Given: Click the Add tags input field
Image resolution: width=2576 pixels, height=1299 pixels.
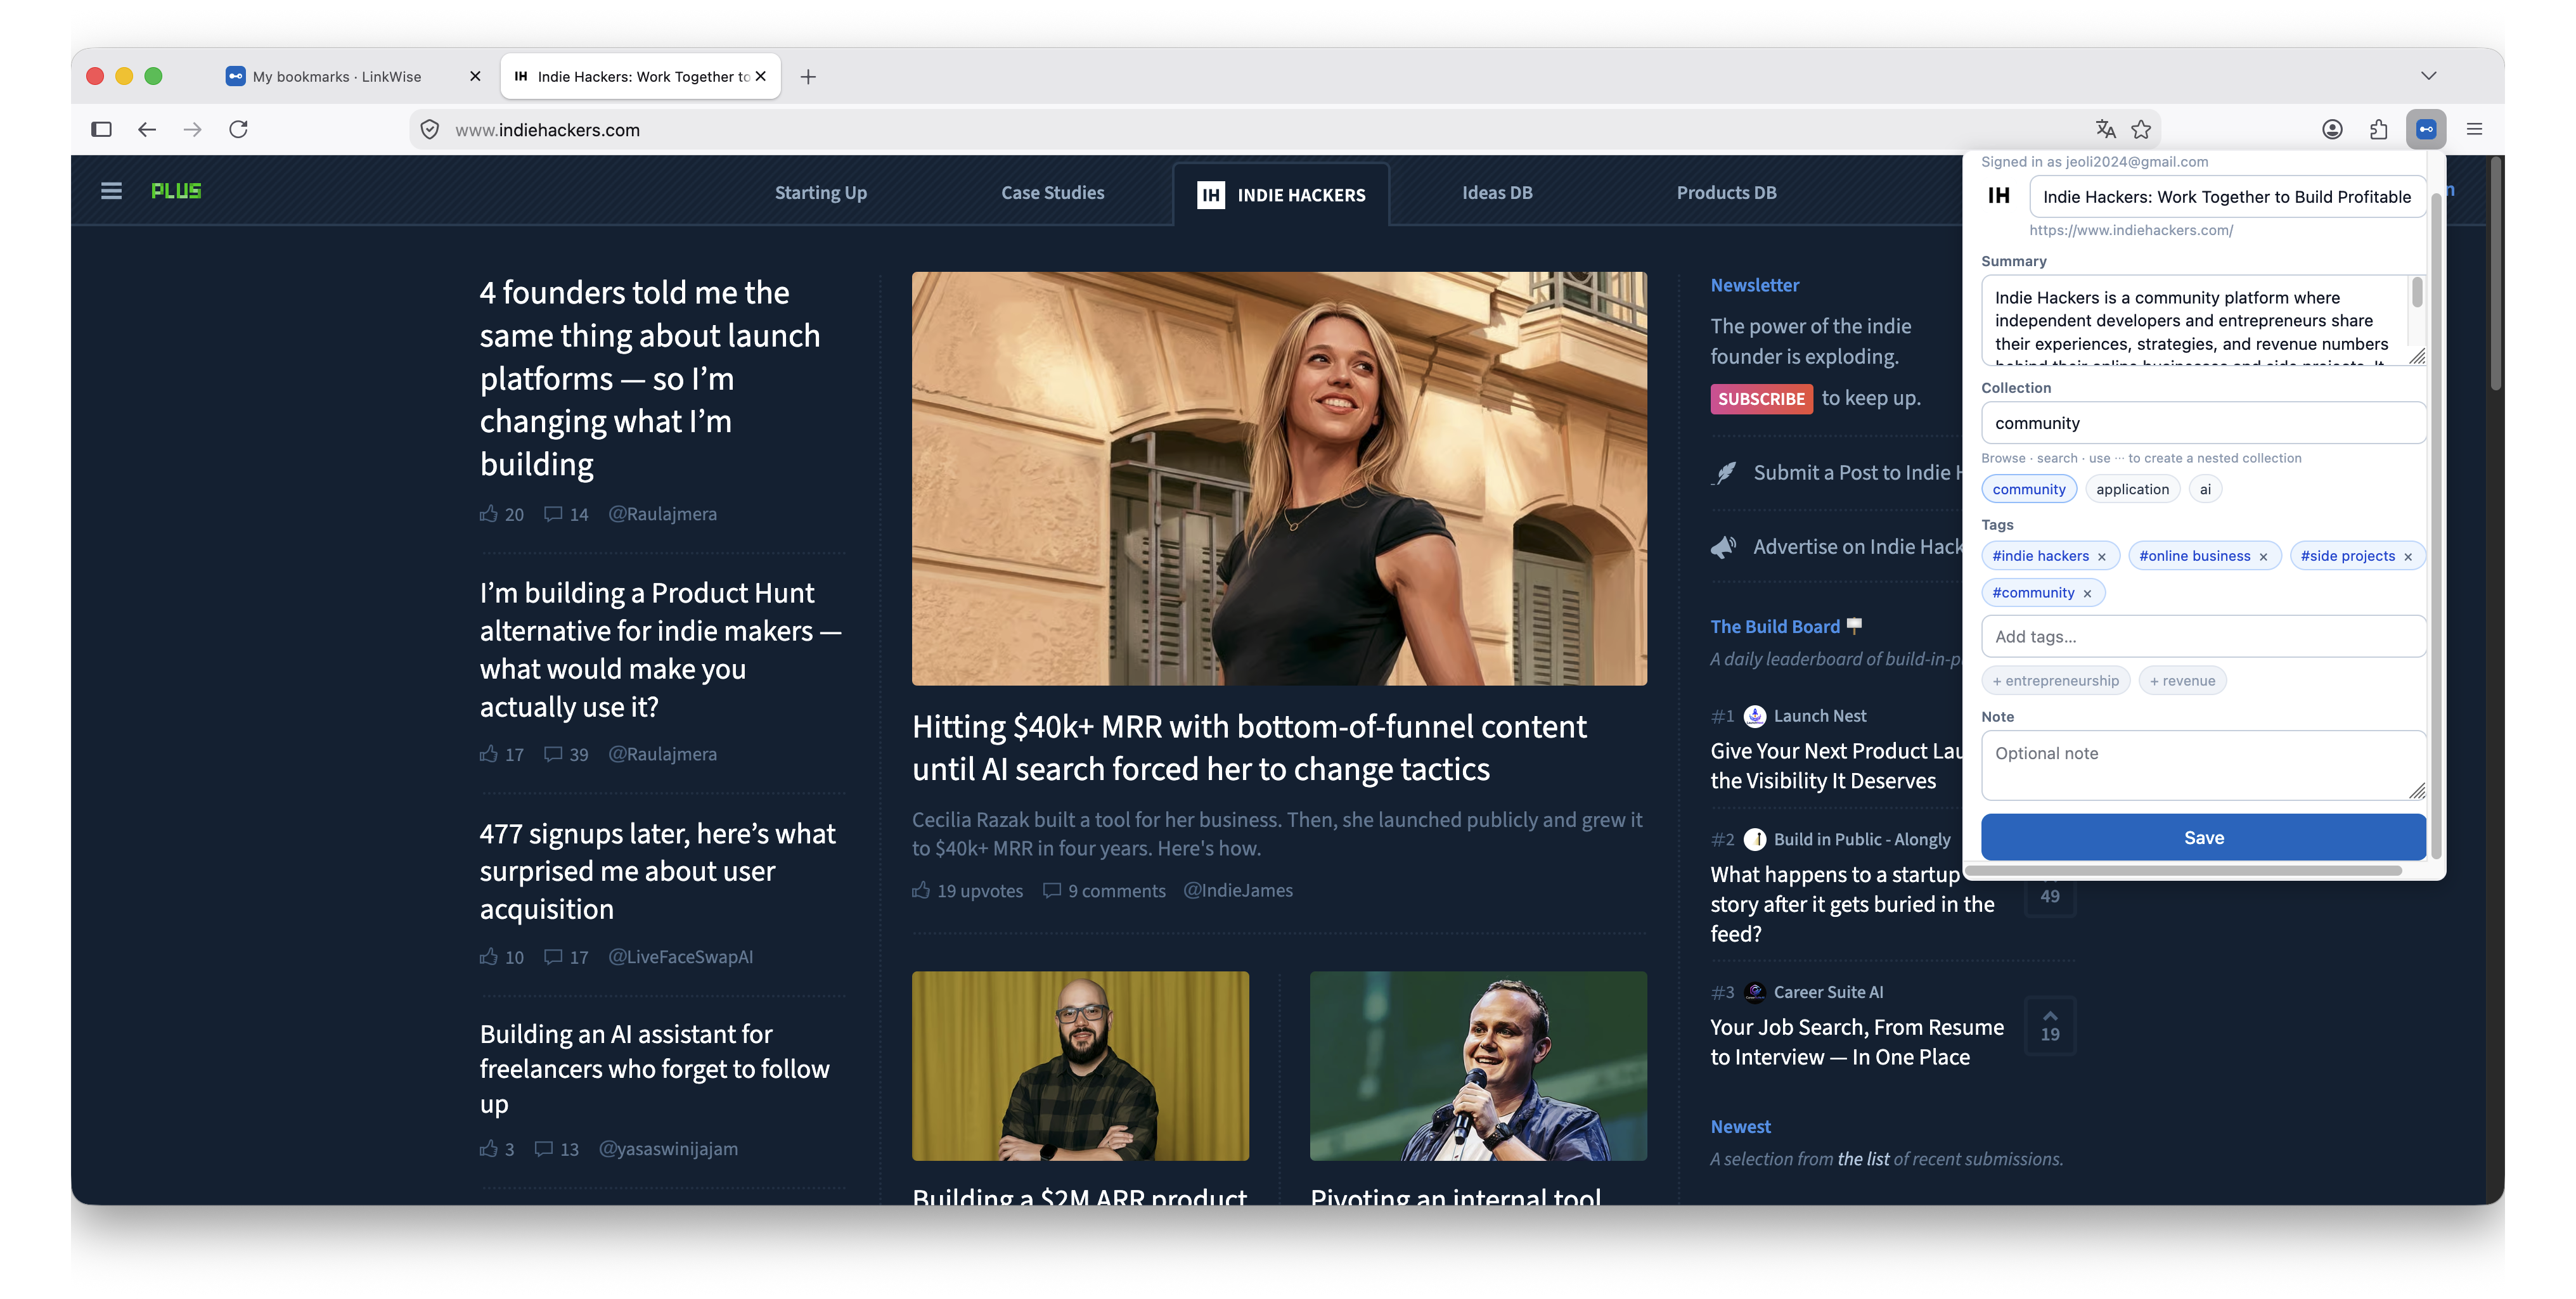Looking at the screenshot, I should click(2204, 637).
